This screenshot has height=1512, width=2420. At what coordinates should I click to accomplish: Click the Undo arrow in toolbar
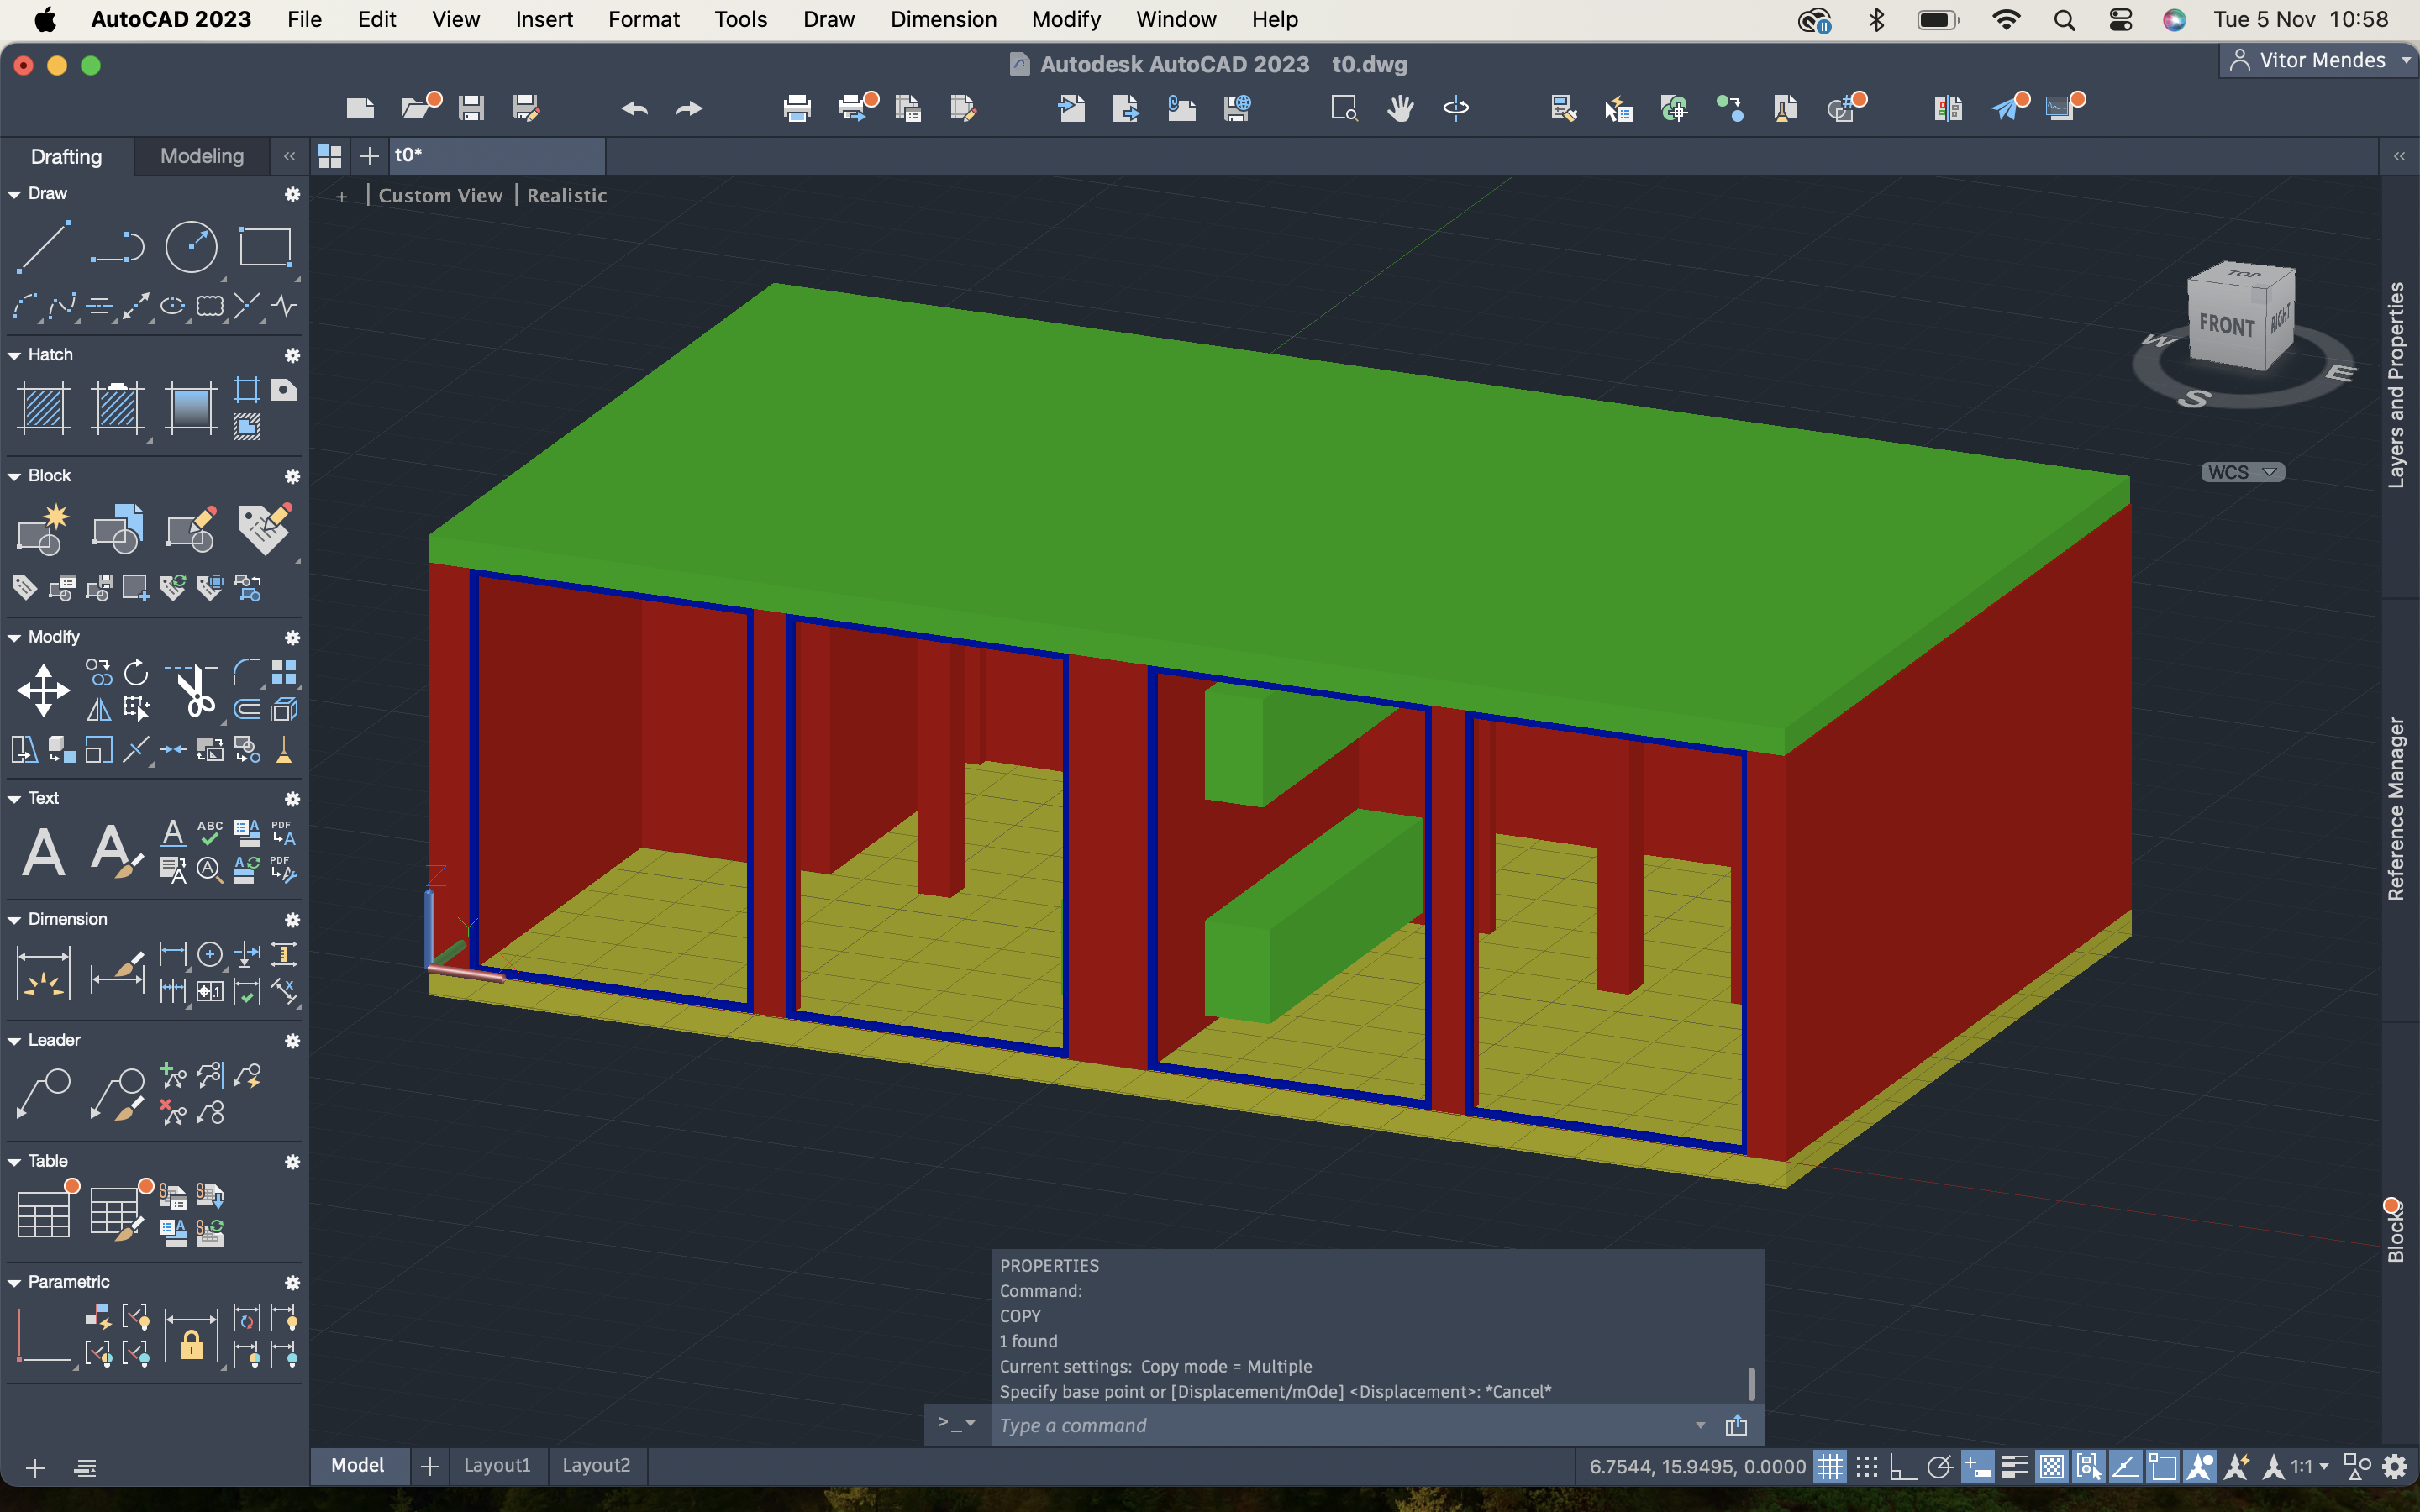(x=634, y=108)
